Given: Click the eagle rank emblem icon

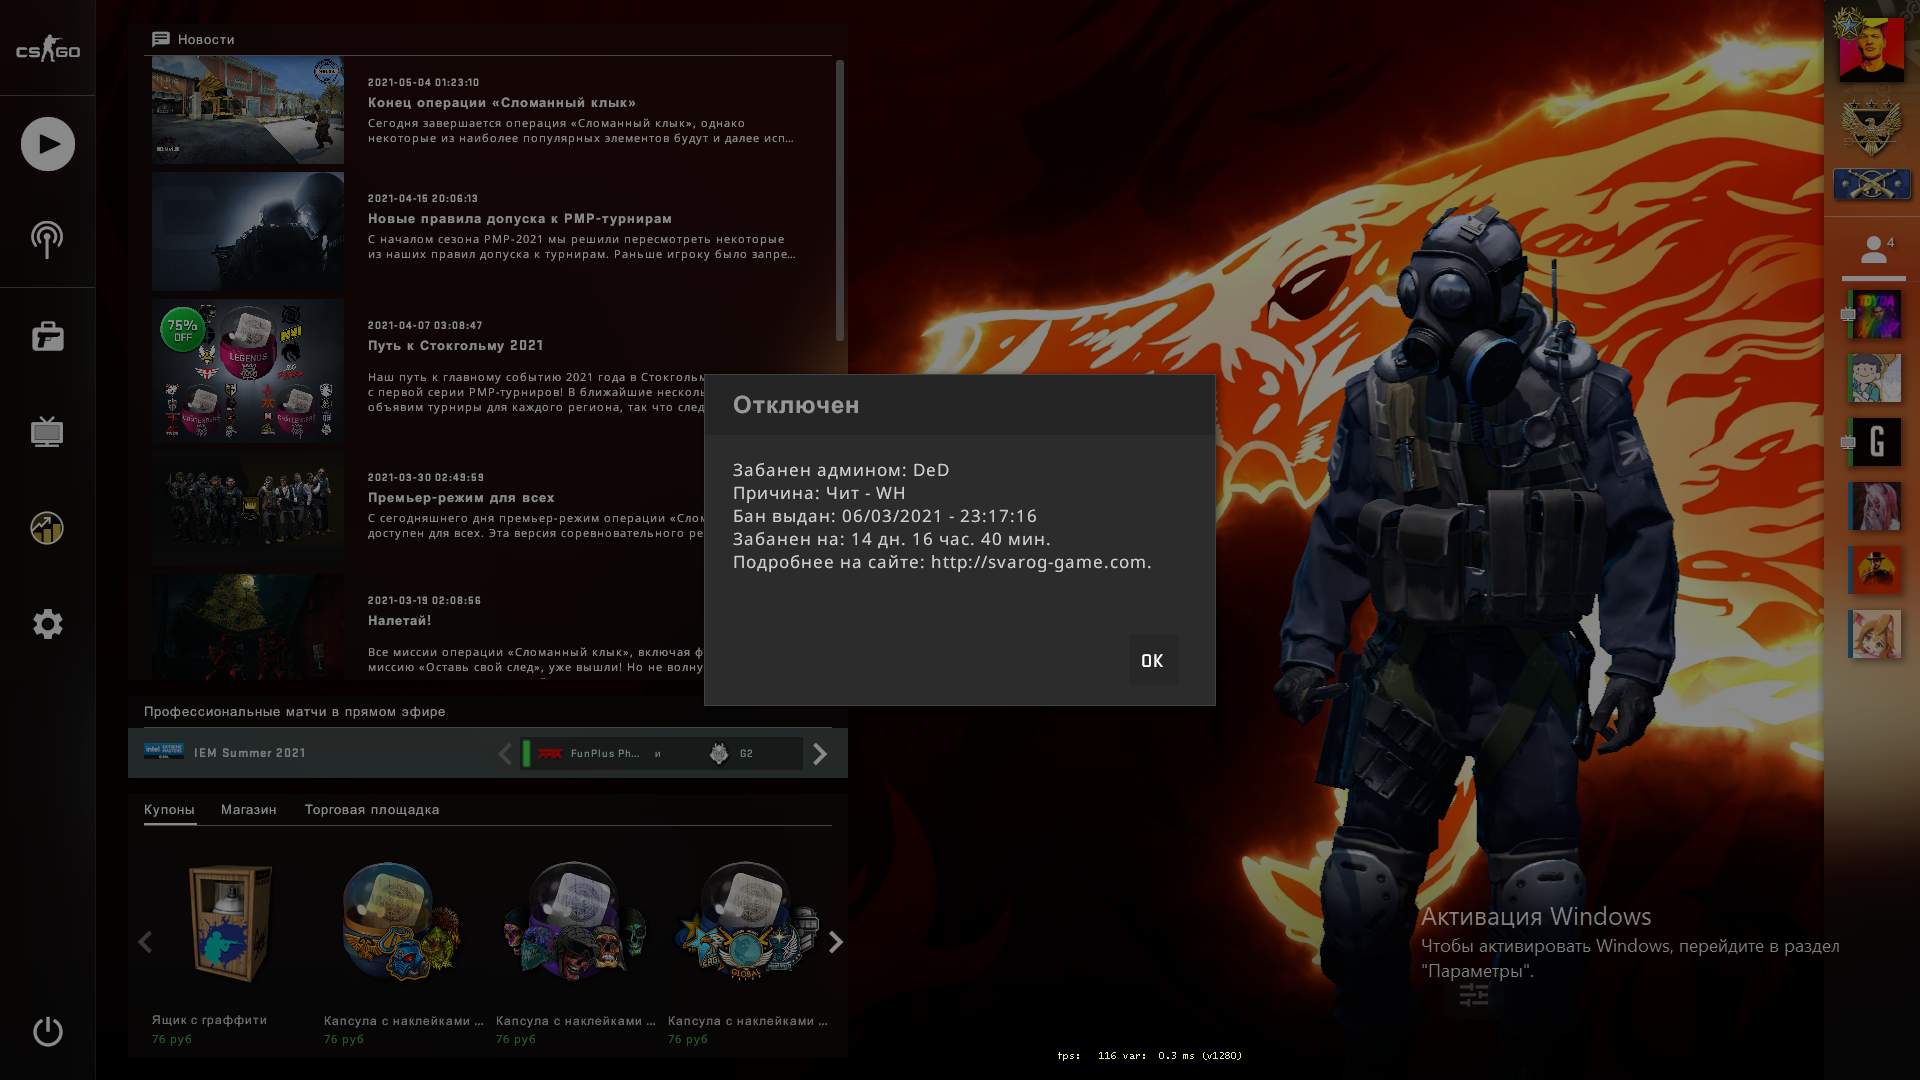Looking at the screenshot, I should 1871,127.
